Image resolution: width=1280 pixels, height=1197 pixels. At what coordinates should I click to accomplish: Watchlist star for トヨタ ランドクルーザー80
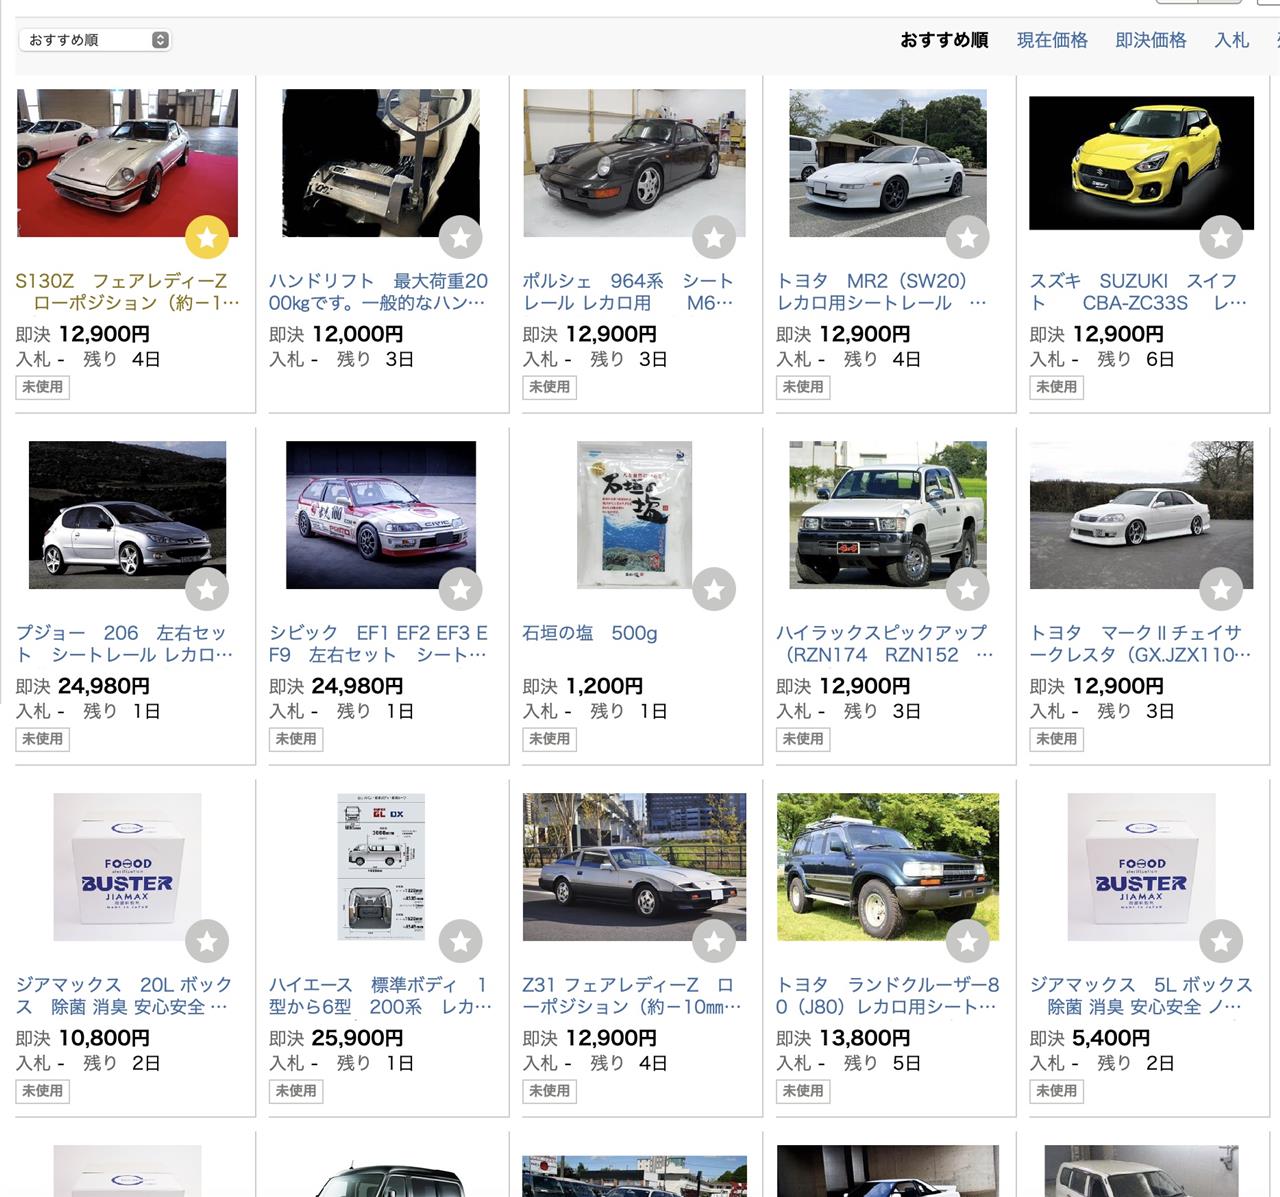968,941
